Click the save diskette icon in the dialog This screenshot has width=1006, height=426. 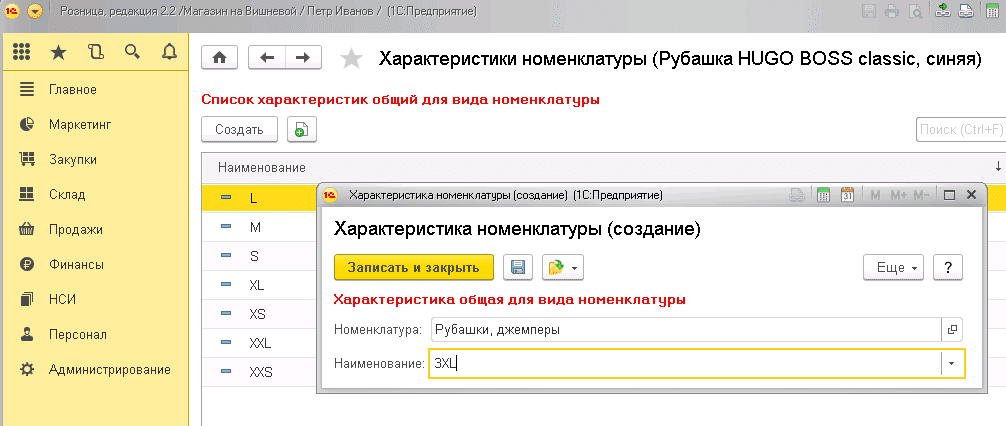[x=517, y=267]
